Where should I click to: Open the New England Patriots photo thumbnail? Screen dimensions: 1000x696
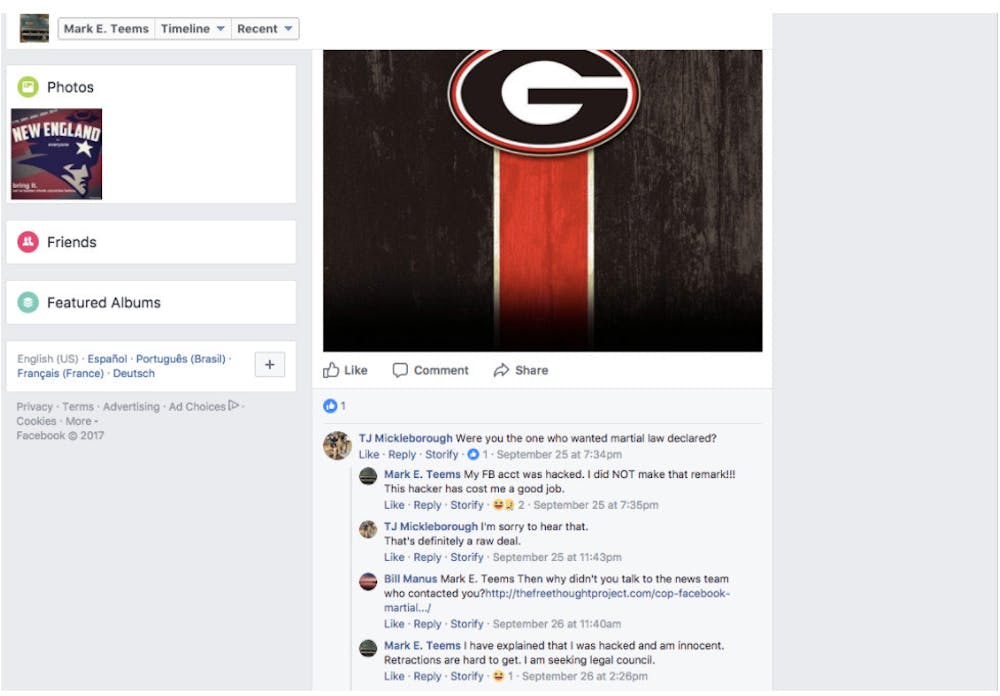56,154
